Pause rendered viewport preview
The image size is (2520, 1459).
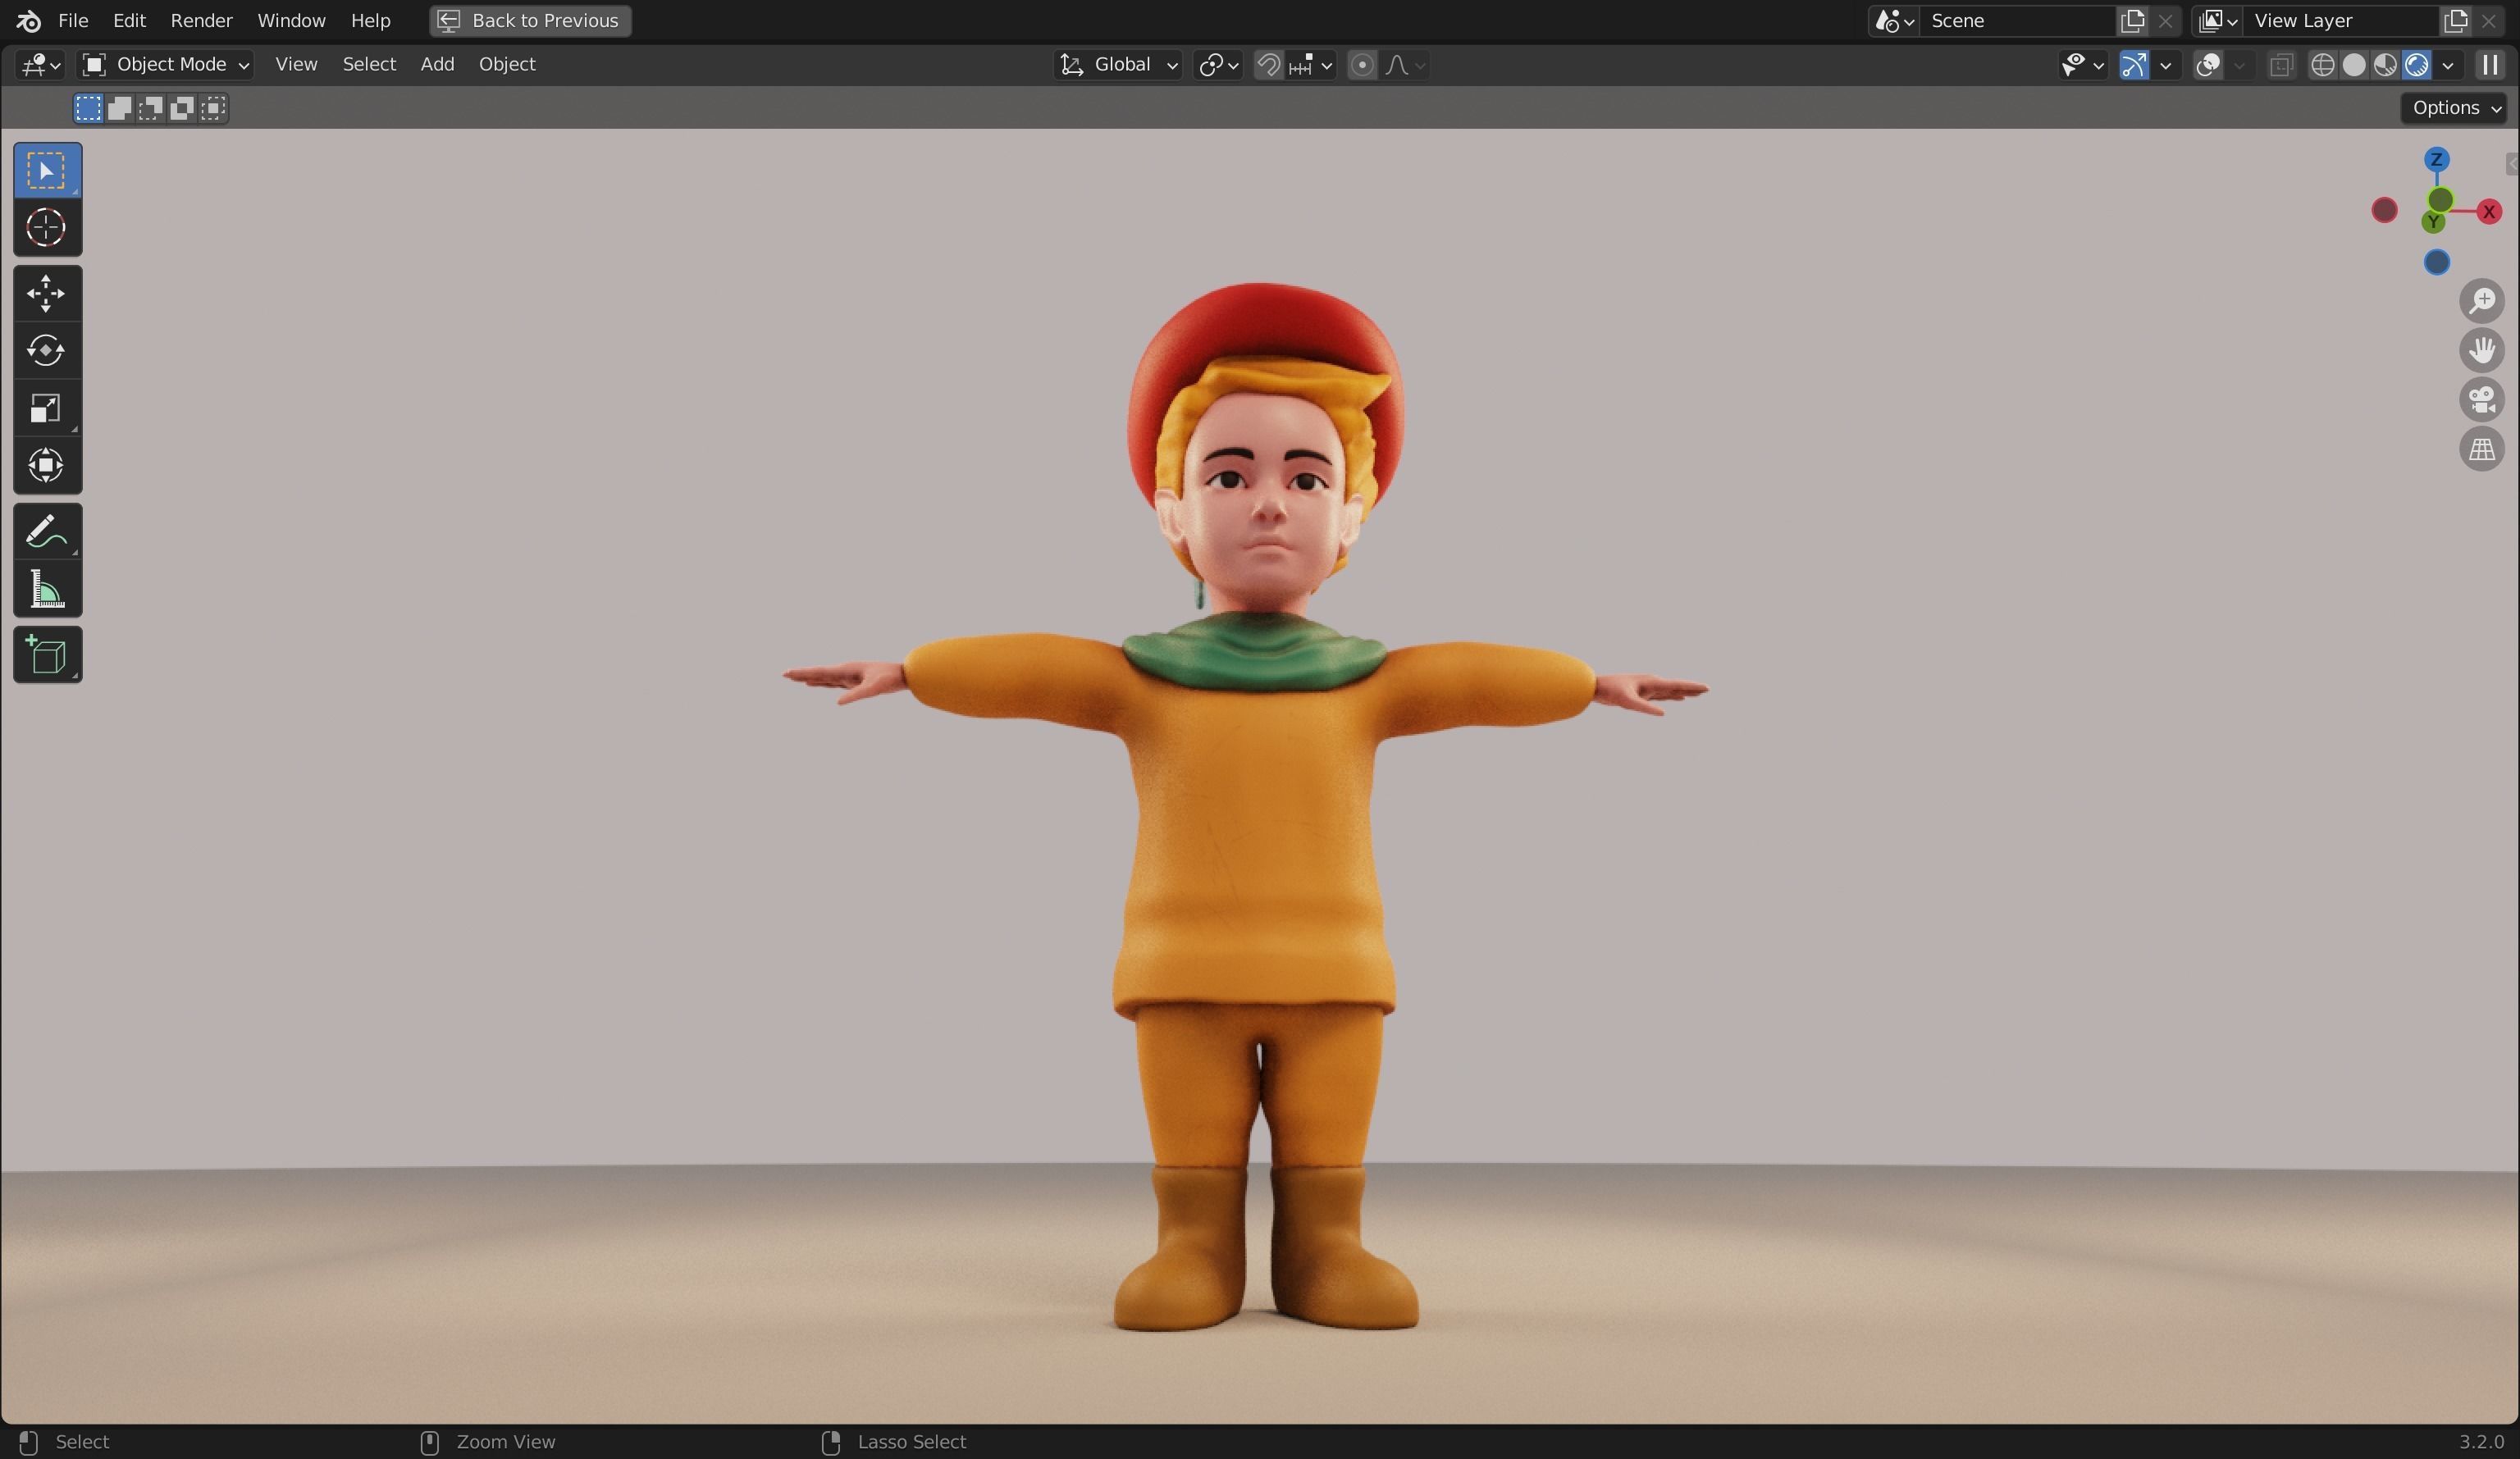2490,65
